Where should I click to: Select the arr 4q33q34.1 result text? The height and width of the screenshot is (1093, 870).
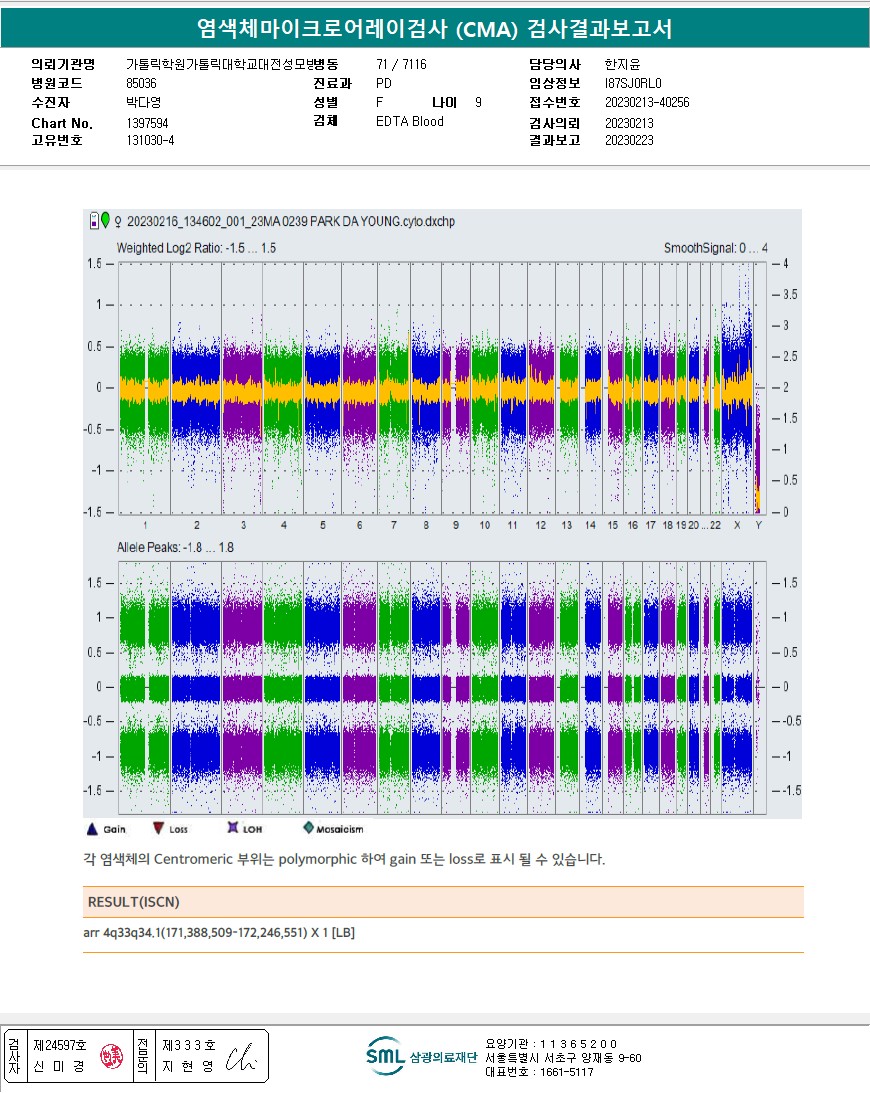(x=219, y=933)
